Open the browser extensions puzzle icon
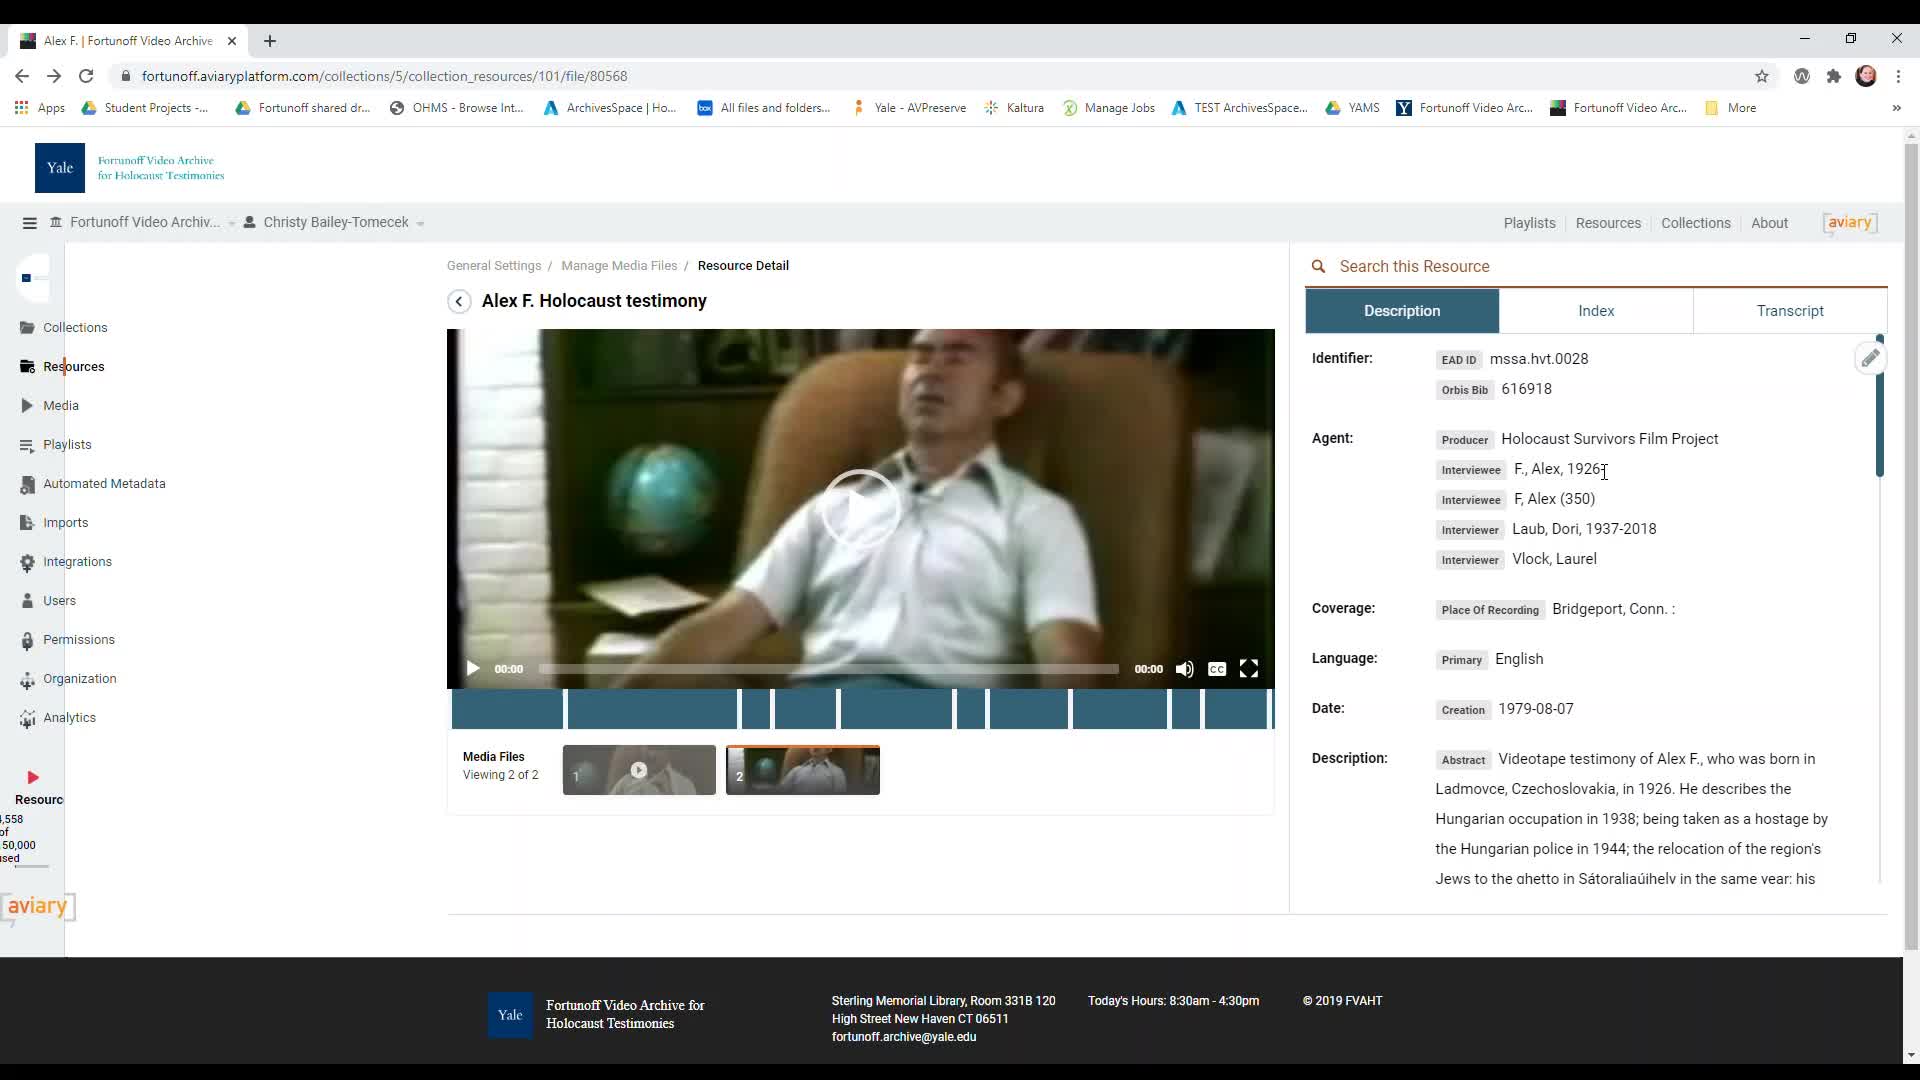 pyautogui.click(x=1833, y=76)
